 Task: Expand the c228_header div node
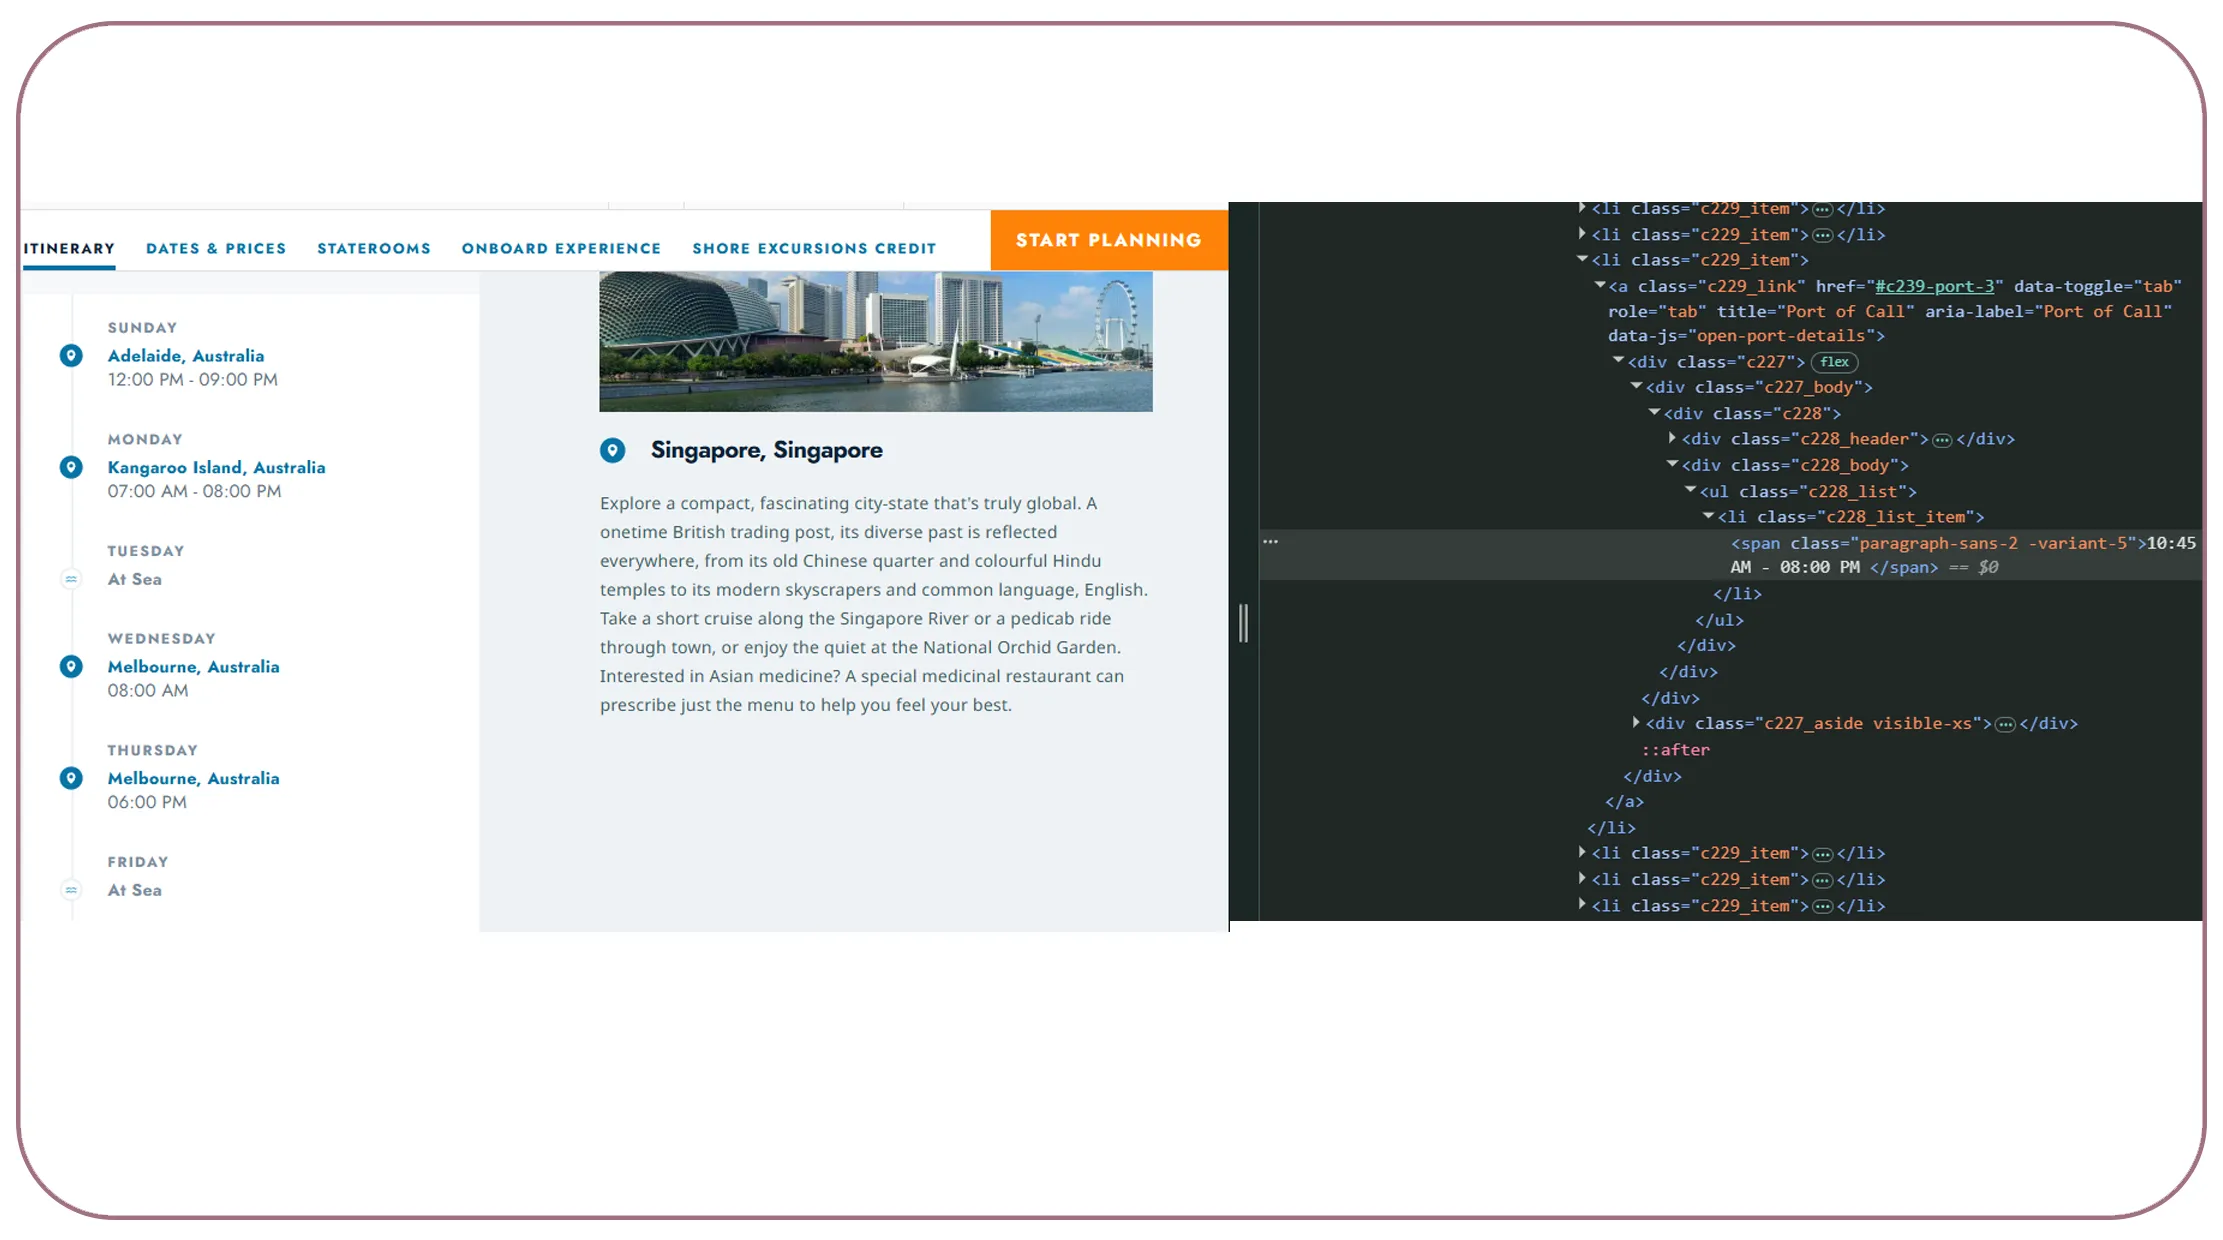[1672, 438]
